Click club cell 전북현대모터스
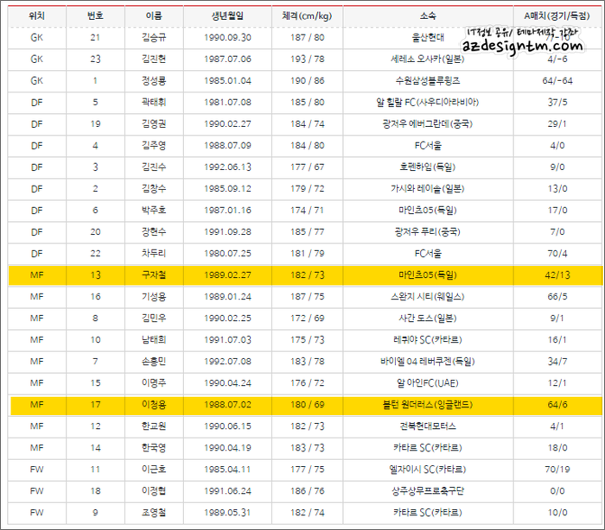The width and height of the screenshot is (605, 530). tap(428, 427)
